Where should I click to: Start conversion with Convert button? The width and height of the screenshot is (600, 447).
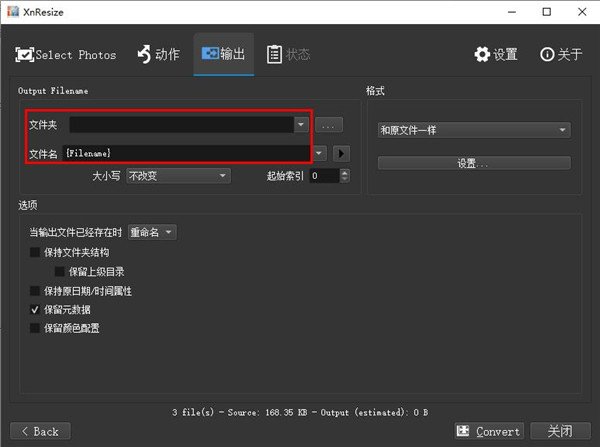pyautogui.click(x=489, y=431)
